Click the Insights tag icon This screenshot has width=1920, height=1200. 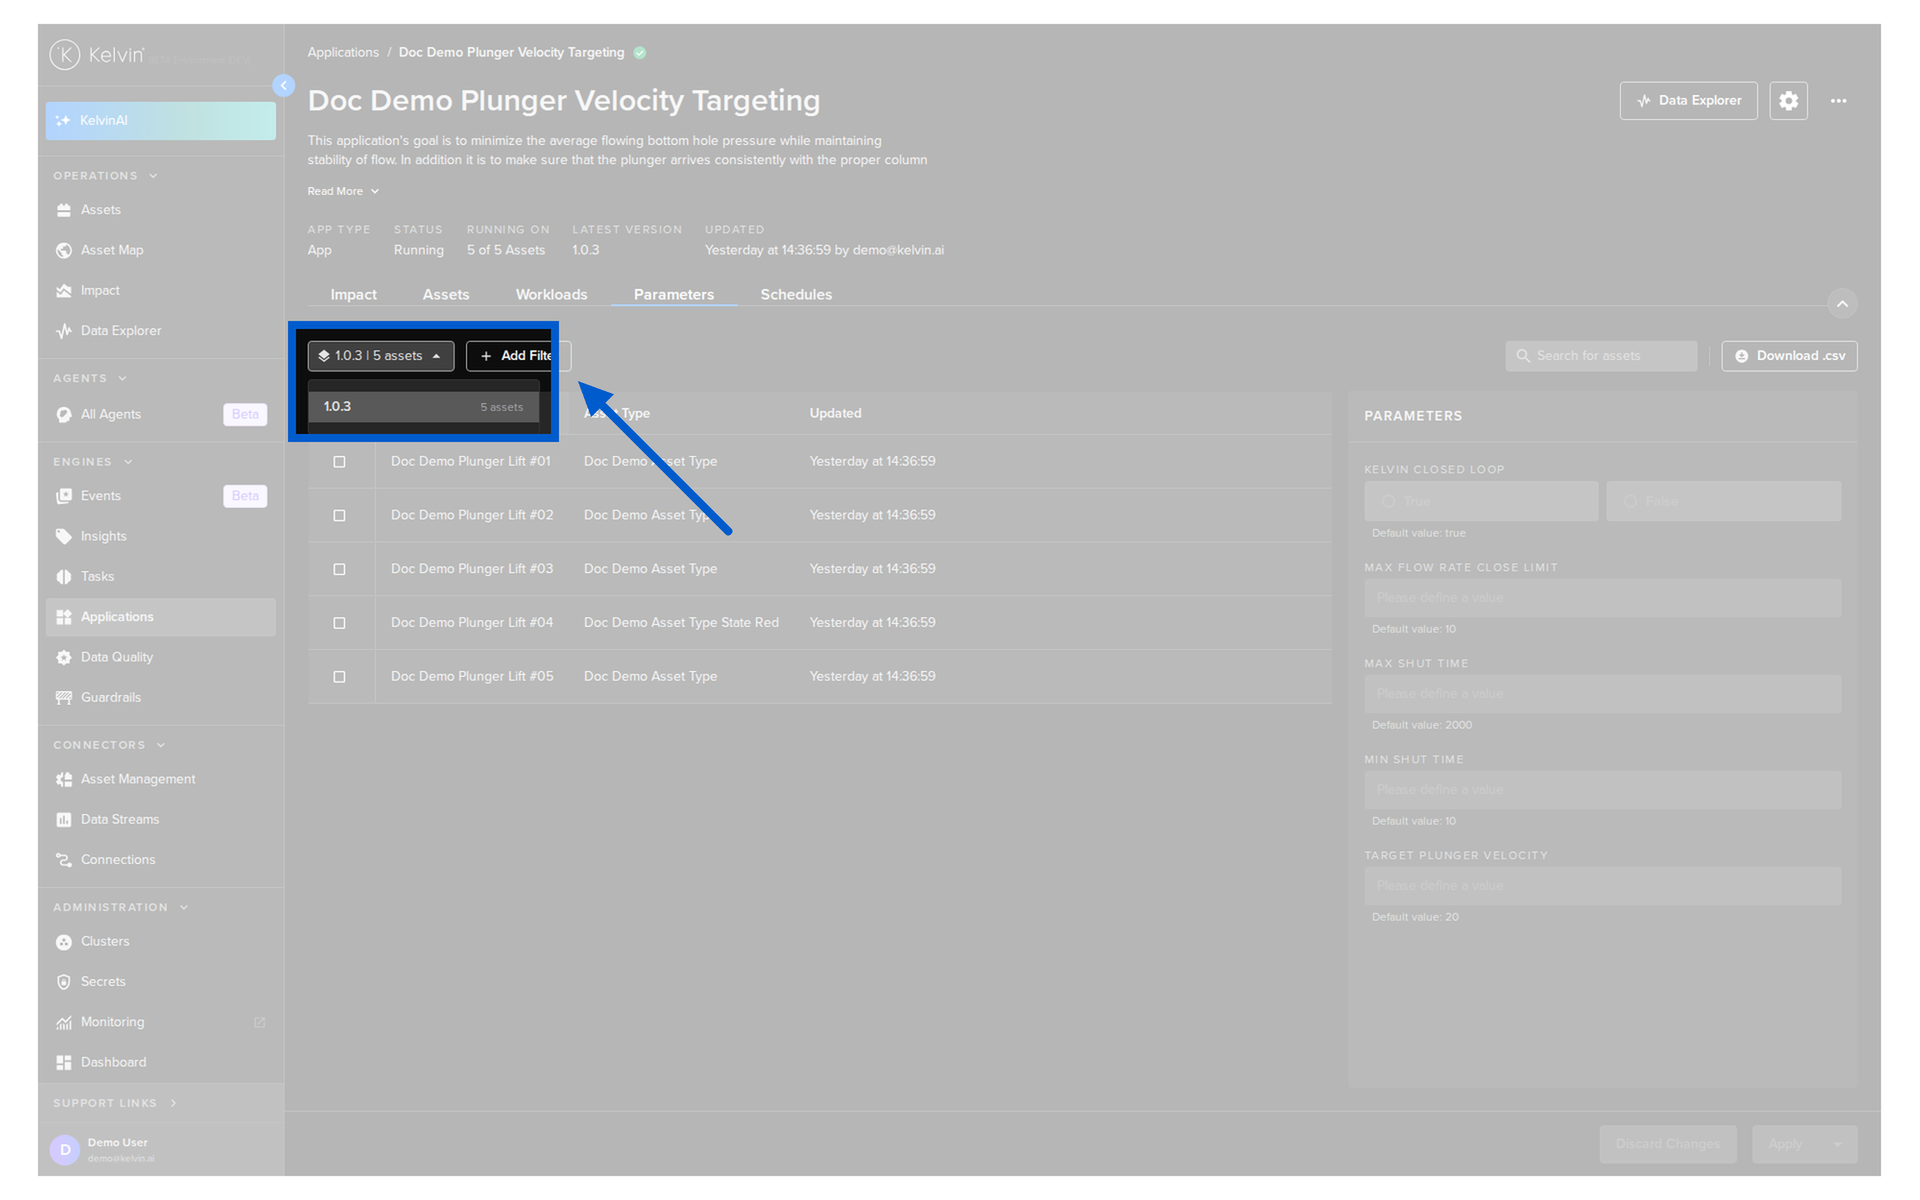(64, 537)
